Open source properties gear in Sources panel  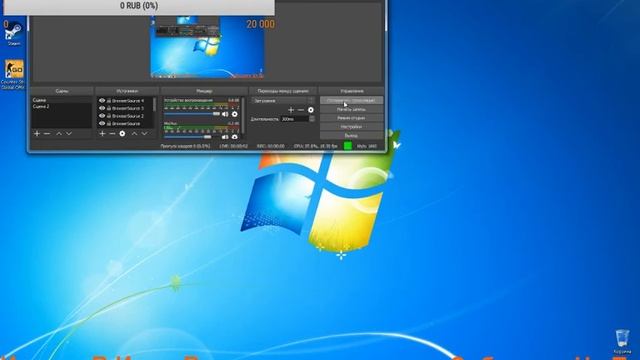point(122,133)
